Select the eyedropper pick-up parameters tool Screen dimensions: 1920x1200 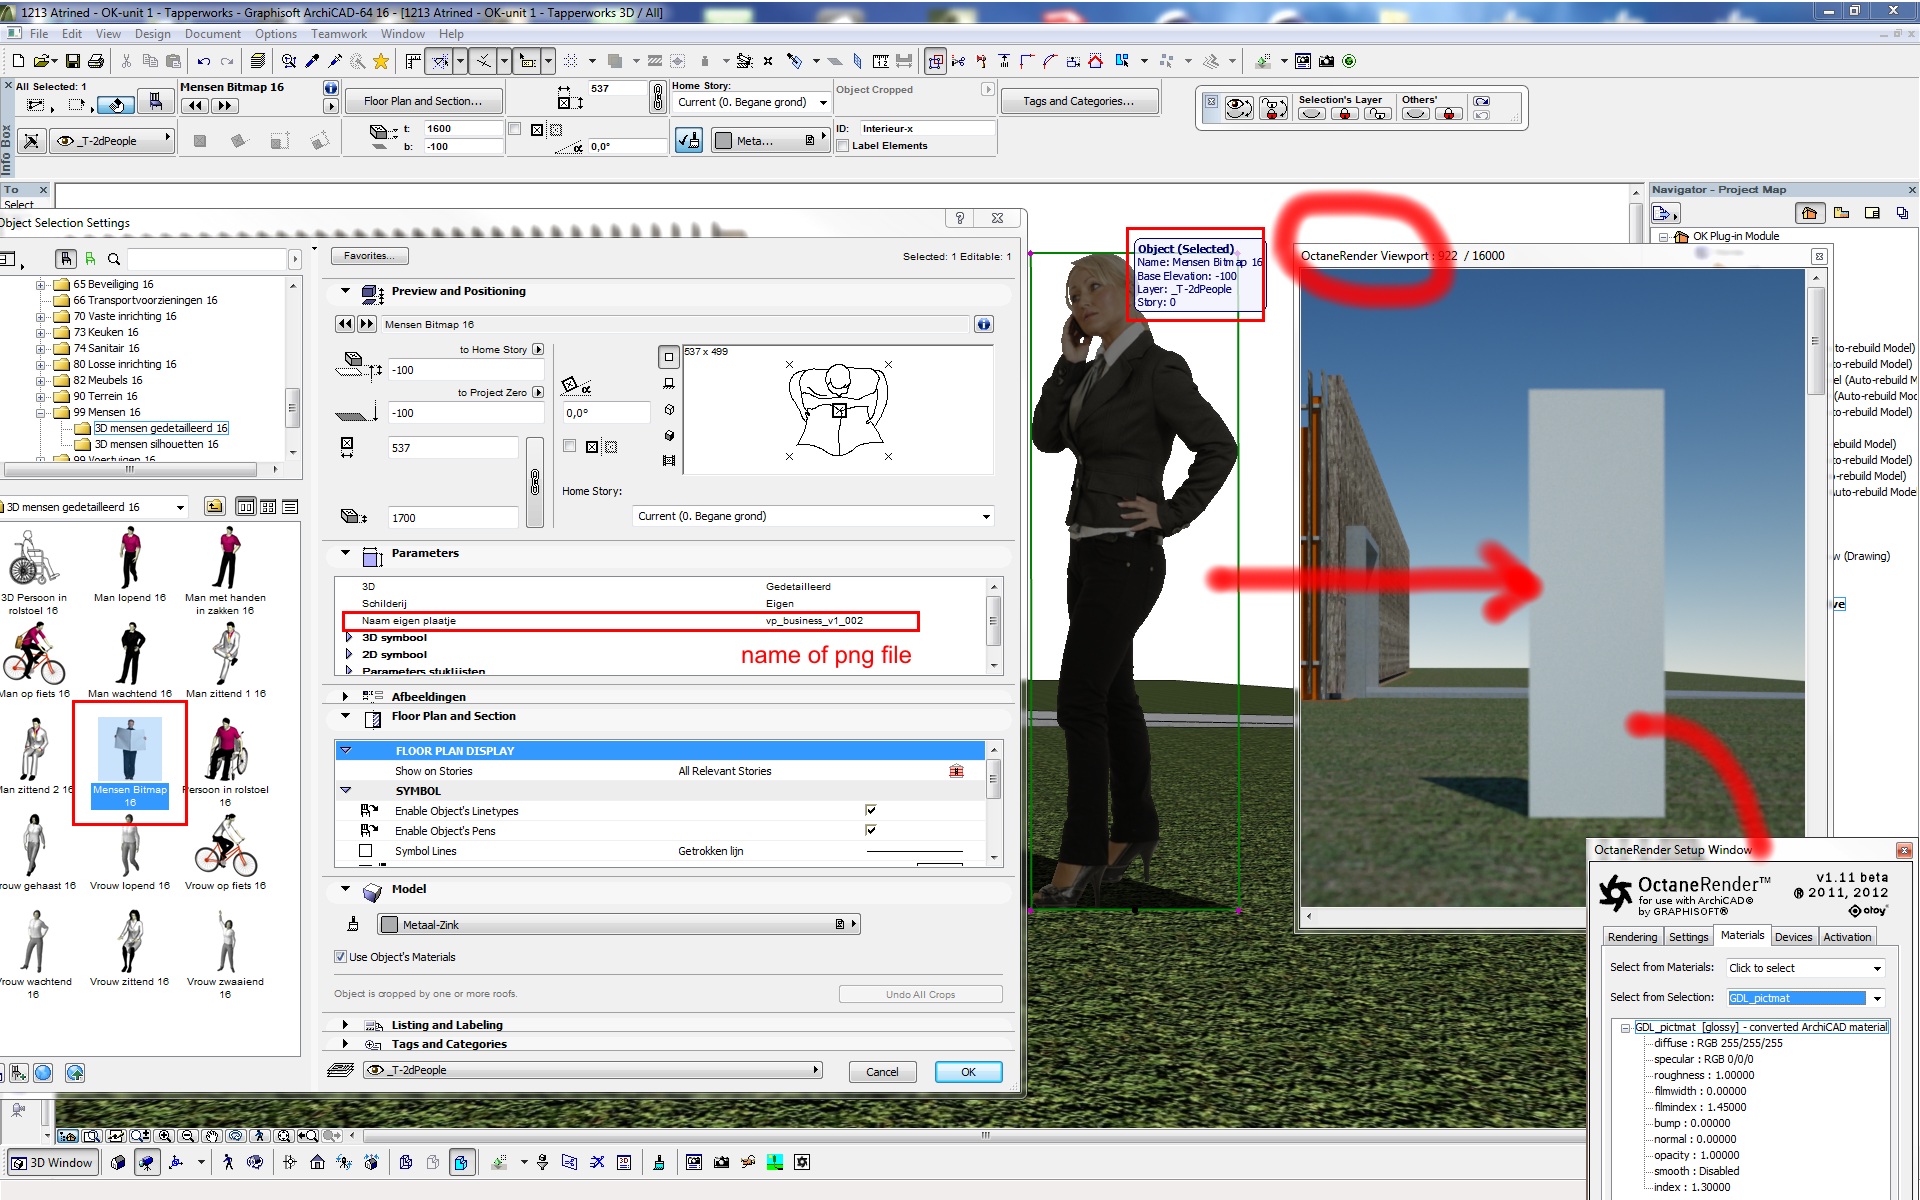point(313,61)
